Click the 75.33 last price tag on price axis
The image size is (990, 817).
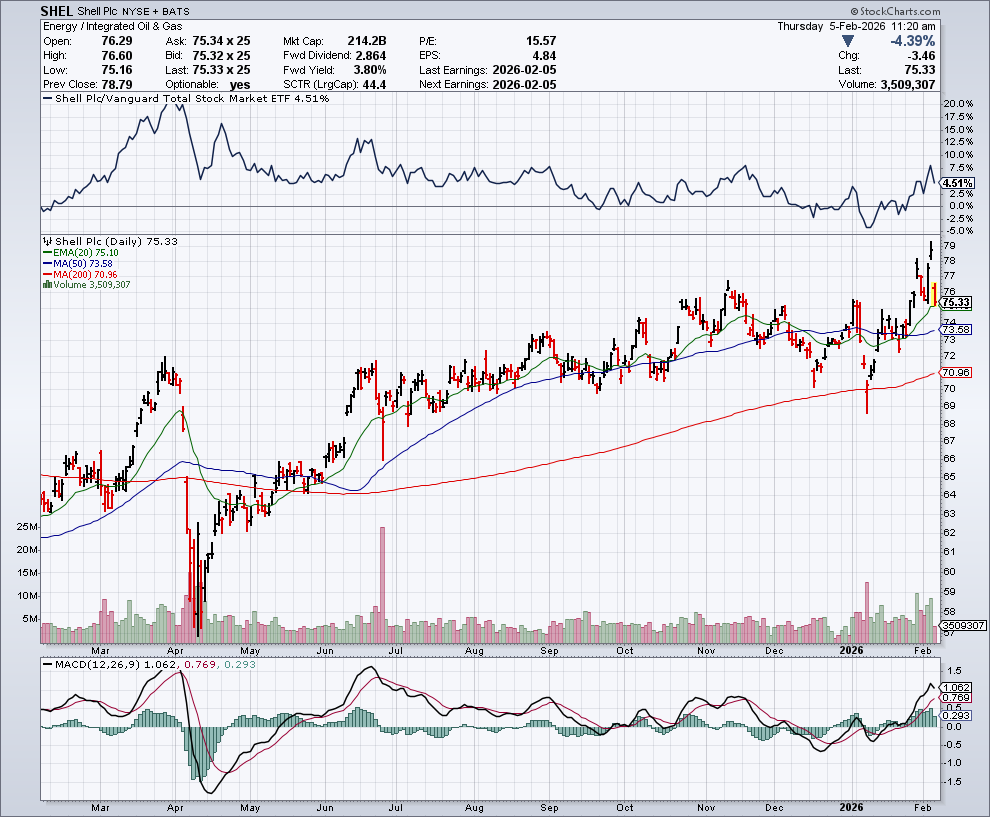click(x=957, y=302)
